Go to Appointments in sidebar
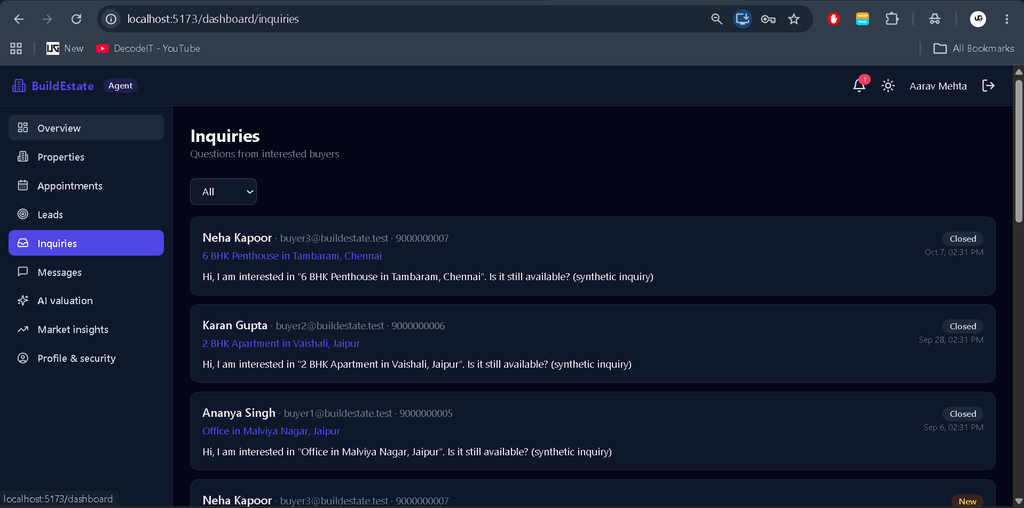Viewport: 1024px width, 508px height. tap(86, 185)
